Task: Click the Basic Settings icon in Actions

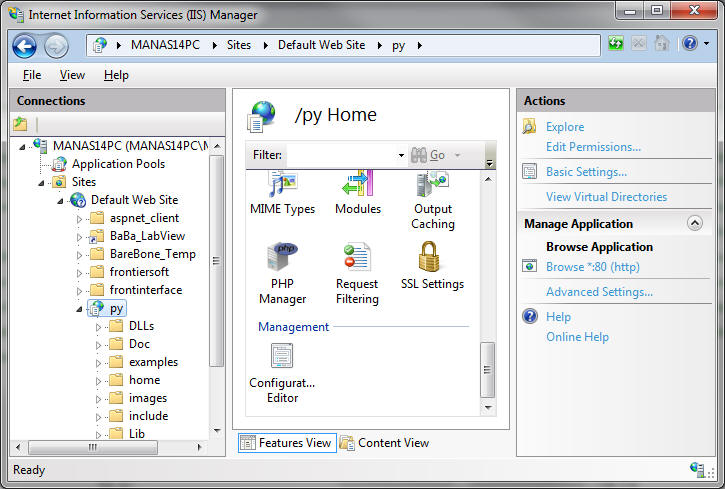Action: (x=529, y=171)
